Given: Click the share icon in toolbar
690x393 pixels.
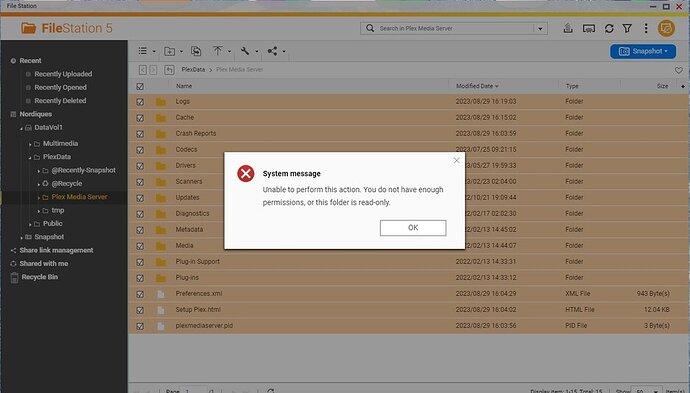Looking at the screenshot, I should [272, 51].
